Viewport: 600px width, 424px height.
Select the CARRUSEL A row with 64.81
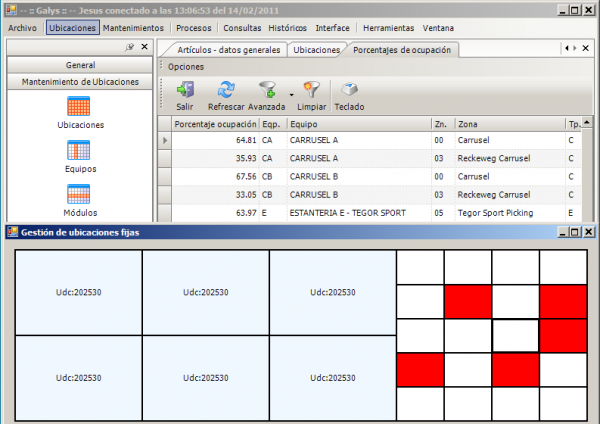tap(300, 141)
